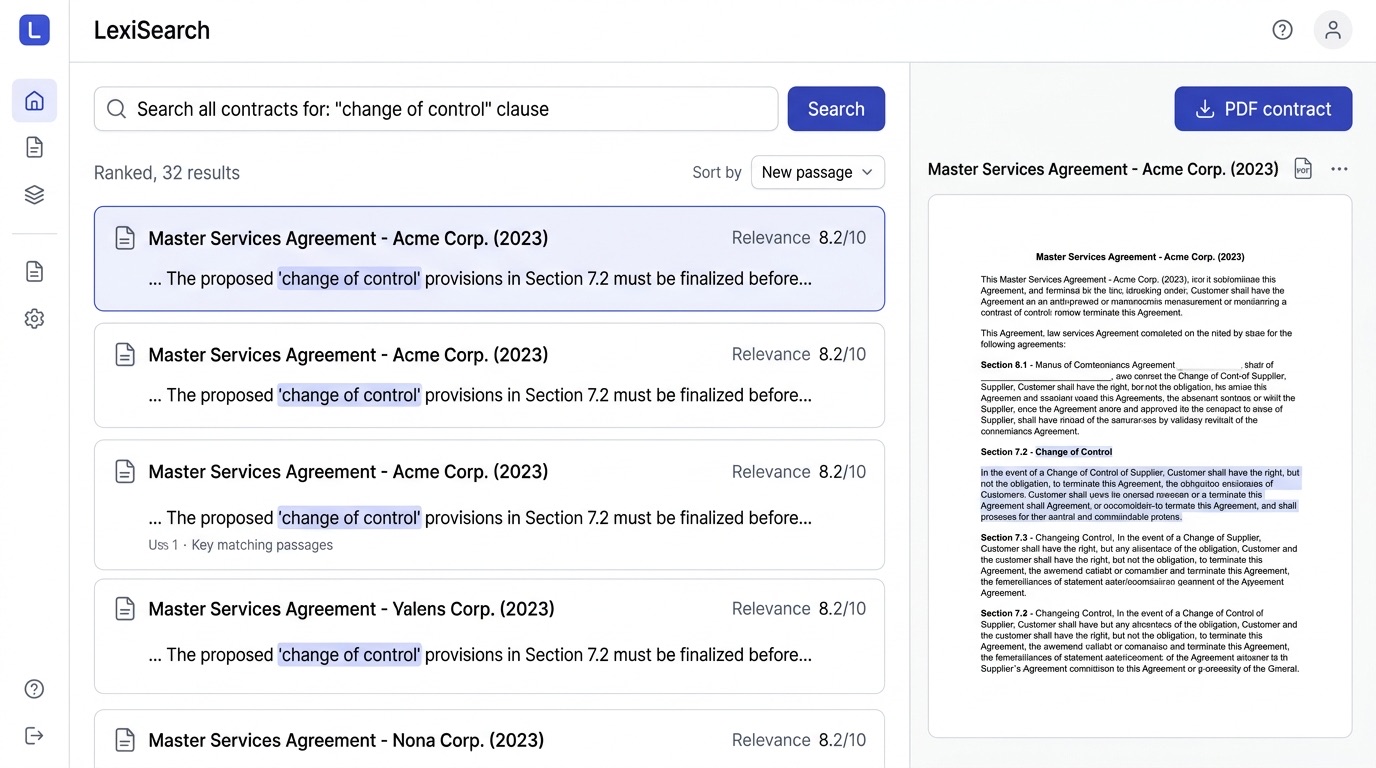The image size is (1376, 768).
Task: Click the 'Sort by' label
Action: [x=717, y=172]
